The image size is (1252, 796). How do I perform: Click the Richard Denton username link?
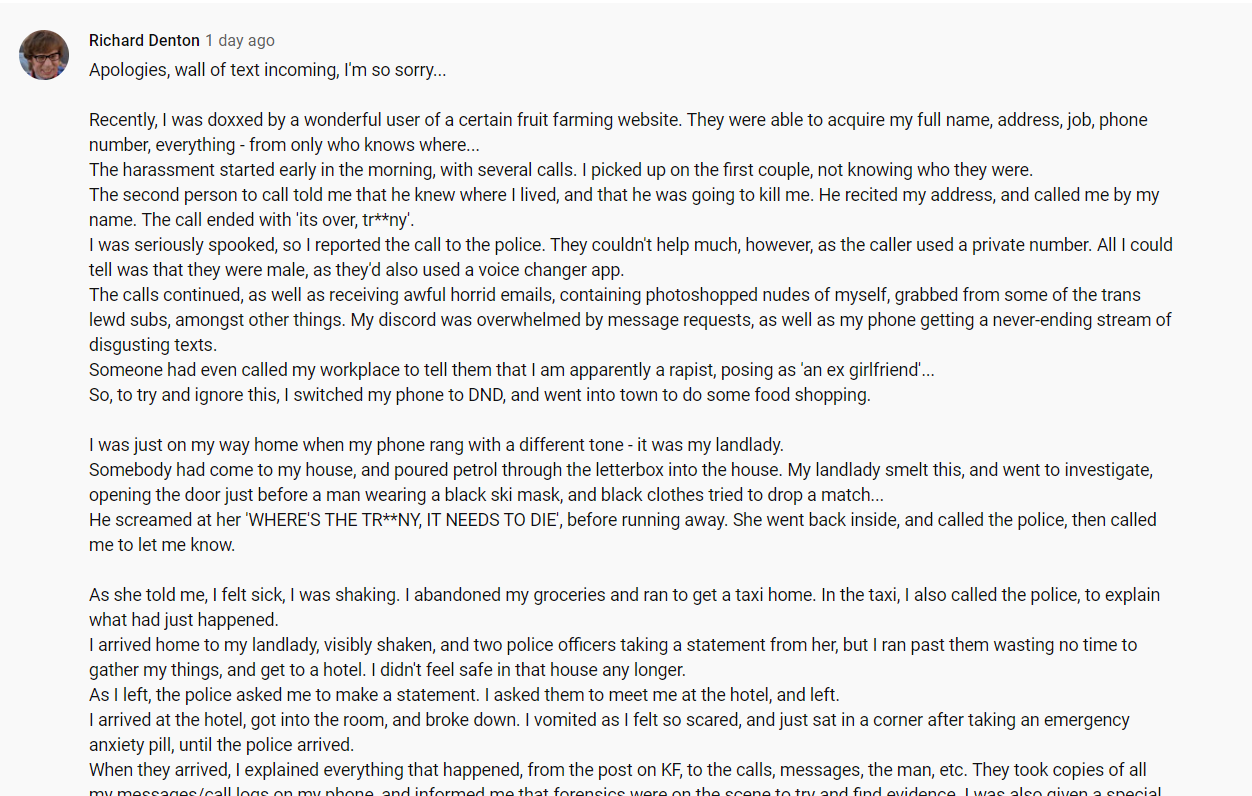(144, 41)
